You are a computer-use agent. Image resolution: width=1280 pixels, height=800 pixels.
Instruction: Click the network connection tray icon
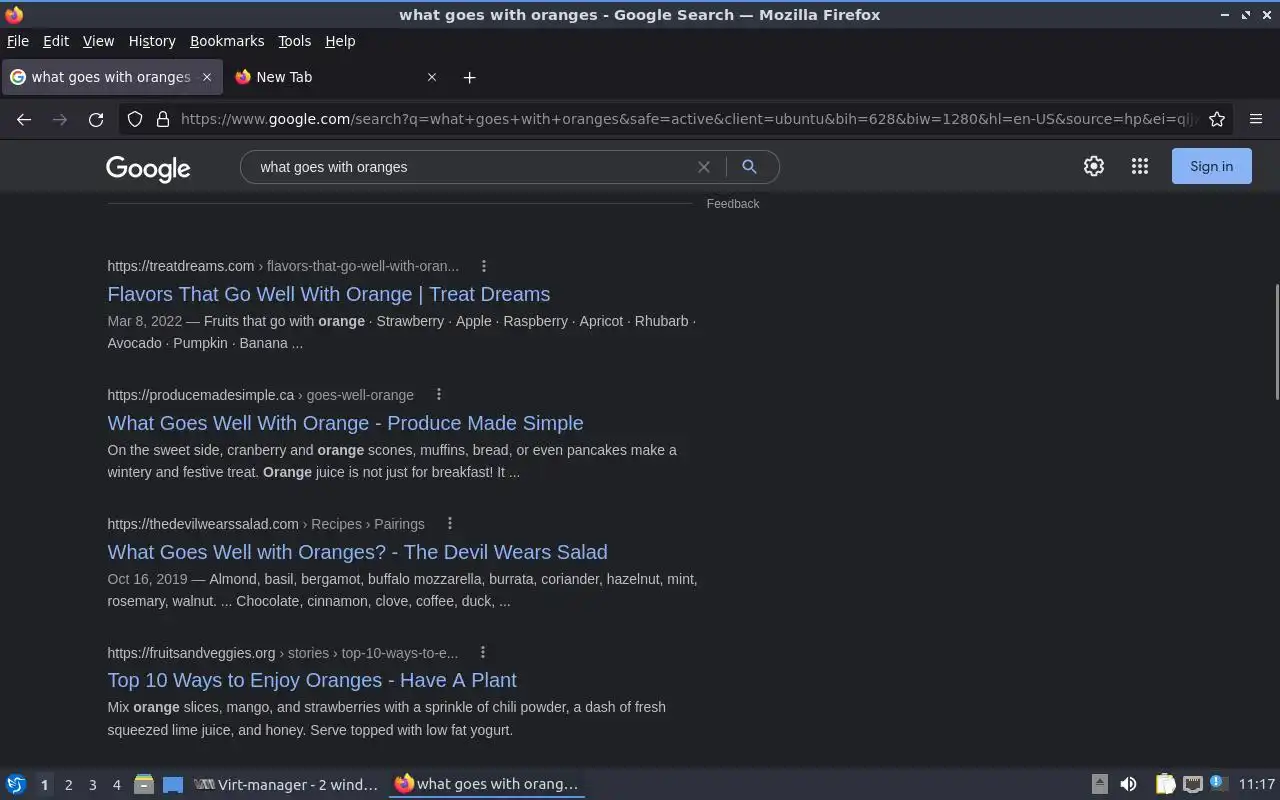coord(1192,784)
